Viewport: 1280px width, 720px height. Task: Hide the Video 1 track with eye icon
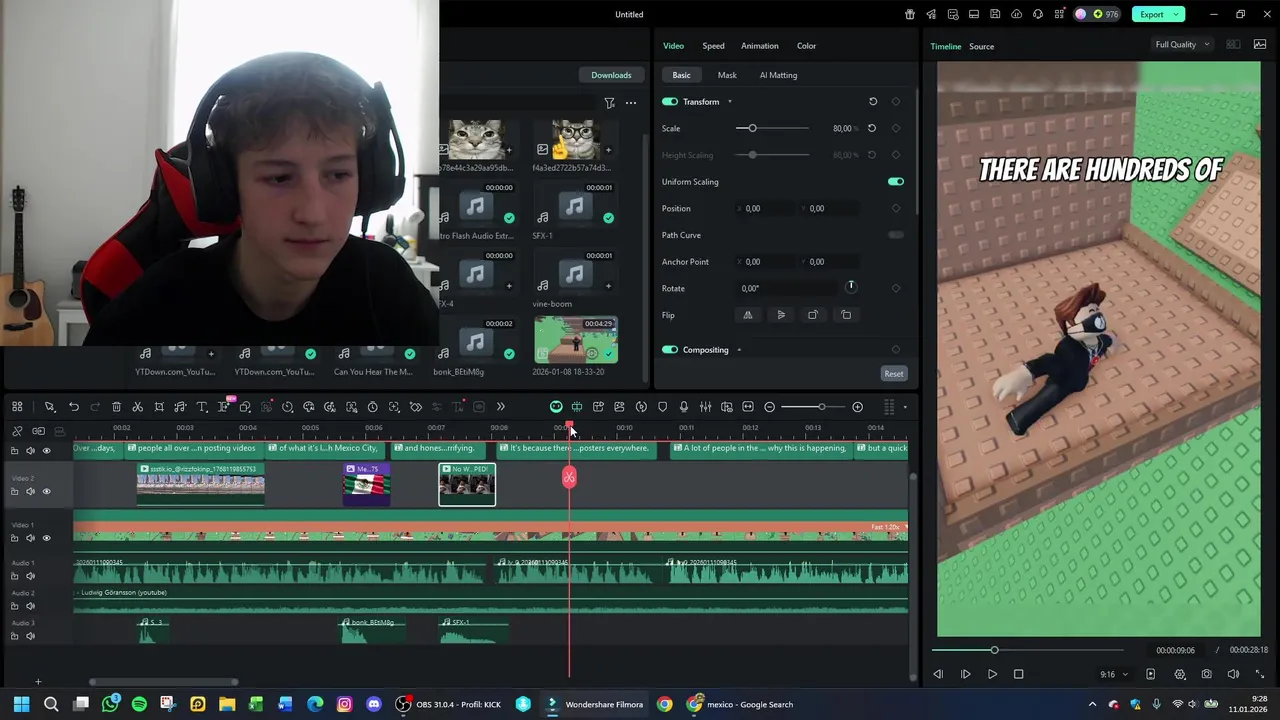[x=46, y=538]
